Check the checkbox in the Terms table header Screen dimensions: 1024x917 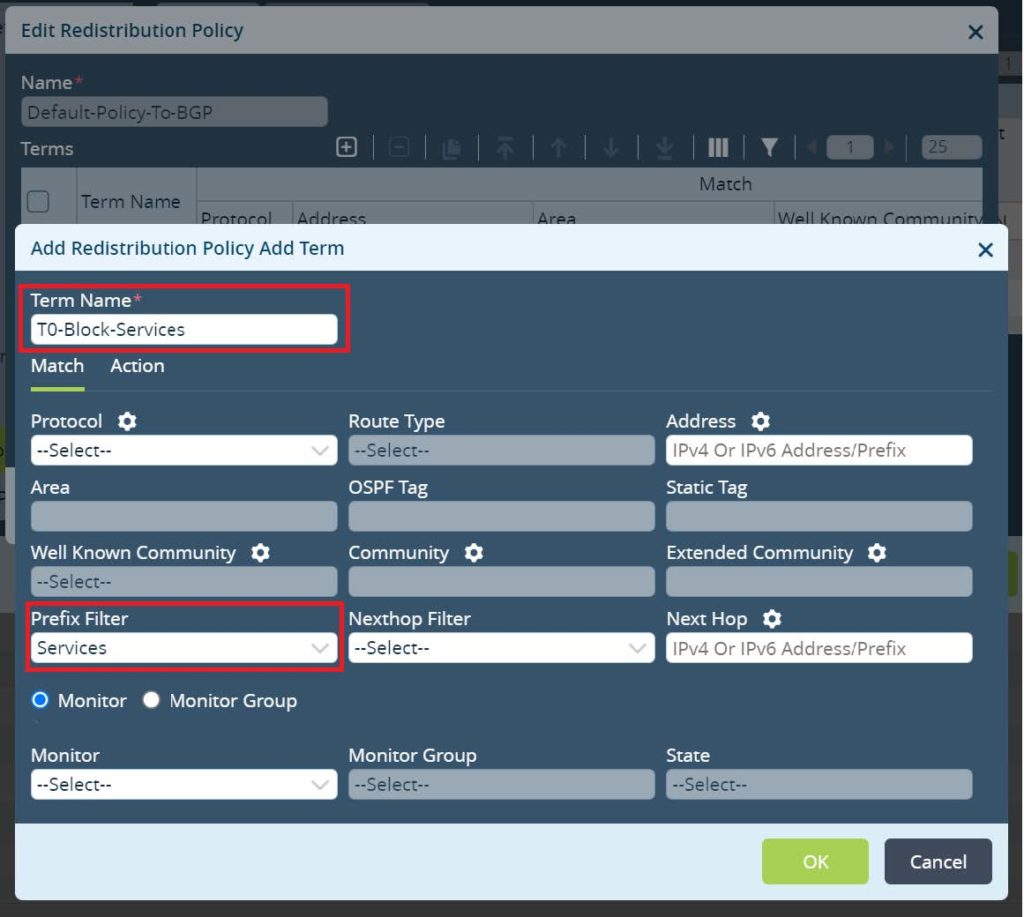(x=37, y=200)
